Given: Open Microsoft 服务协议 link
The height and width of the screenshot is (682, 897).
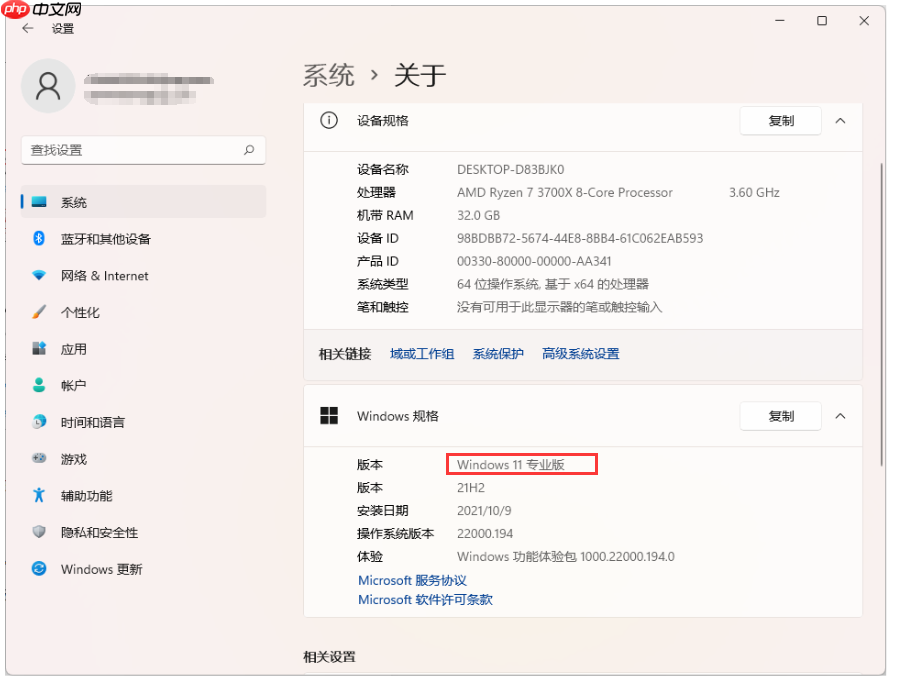Looking at the screenshot, I should [411, 580].
